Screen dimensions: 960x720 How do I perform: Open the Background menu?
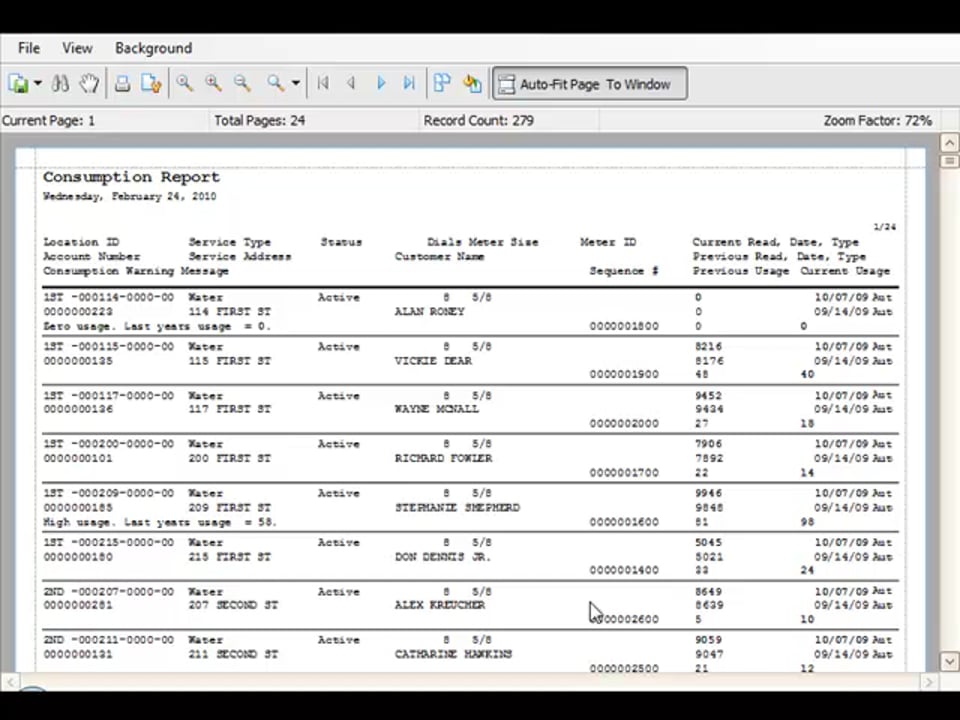click(x=153, y=48)
